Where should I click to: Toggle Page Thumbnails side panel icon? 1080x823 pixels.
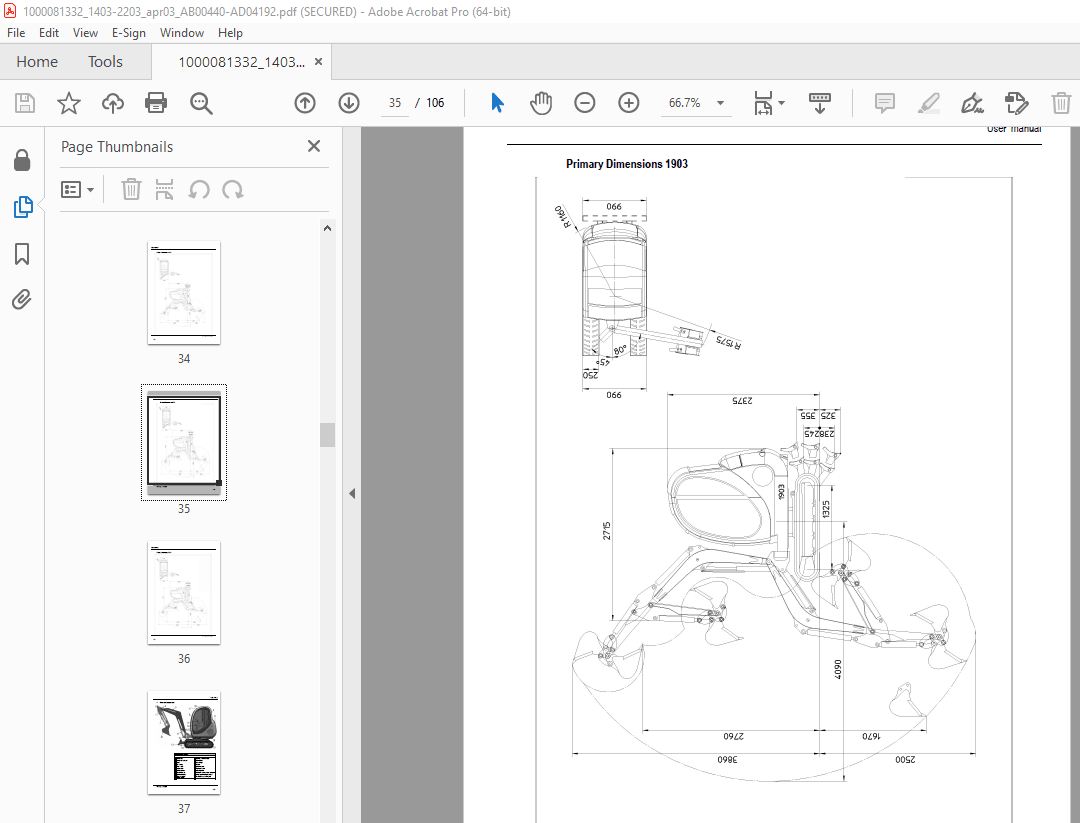23,207
